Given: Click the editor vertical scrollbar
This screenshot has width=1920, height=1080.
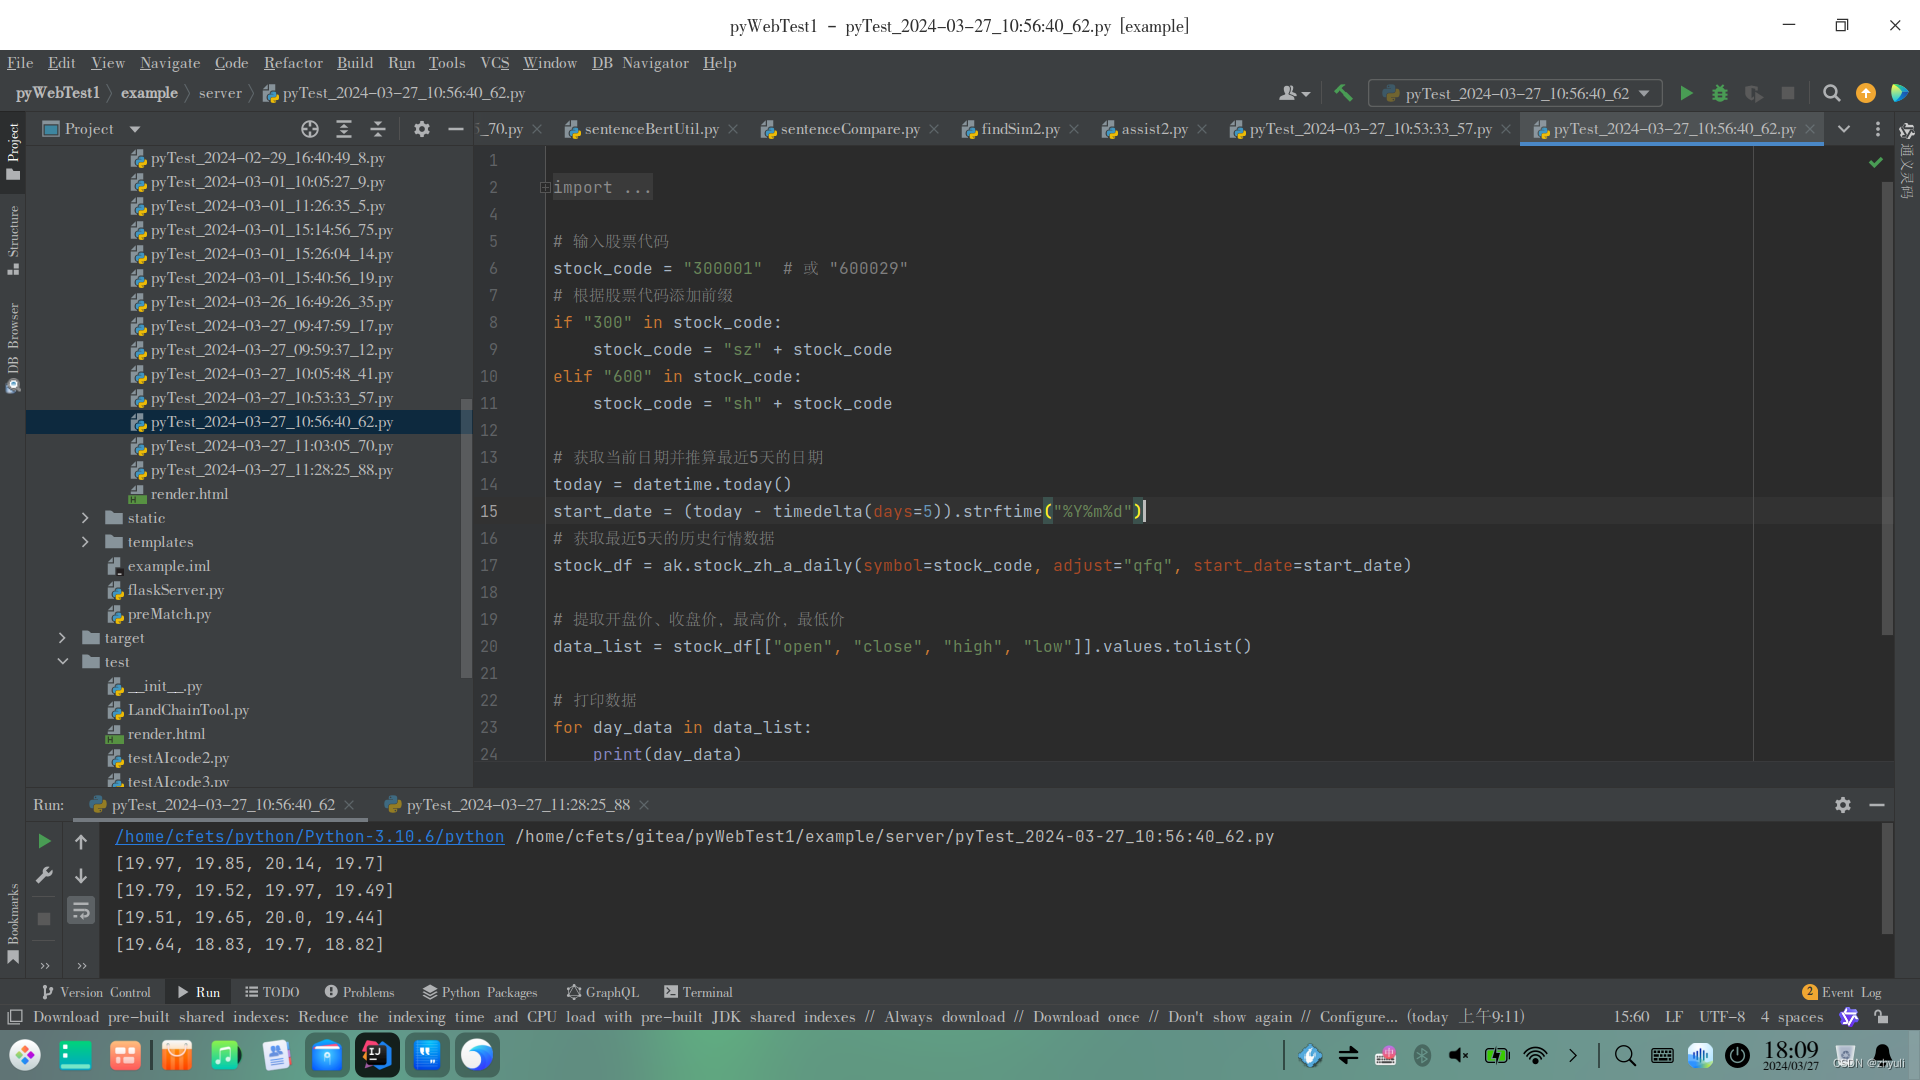Looking at the screenshot, I should [x=1887, y=400].
